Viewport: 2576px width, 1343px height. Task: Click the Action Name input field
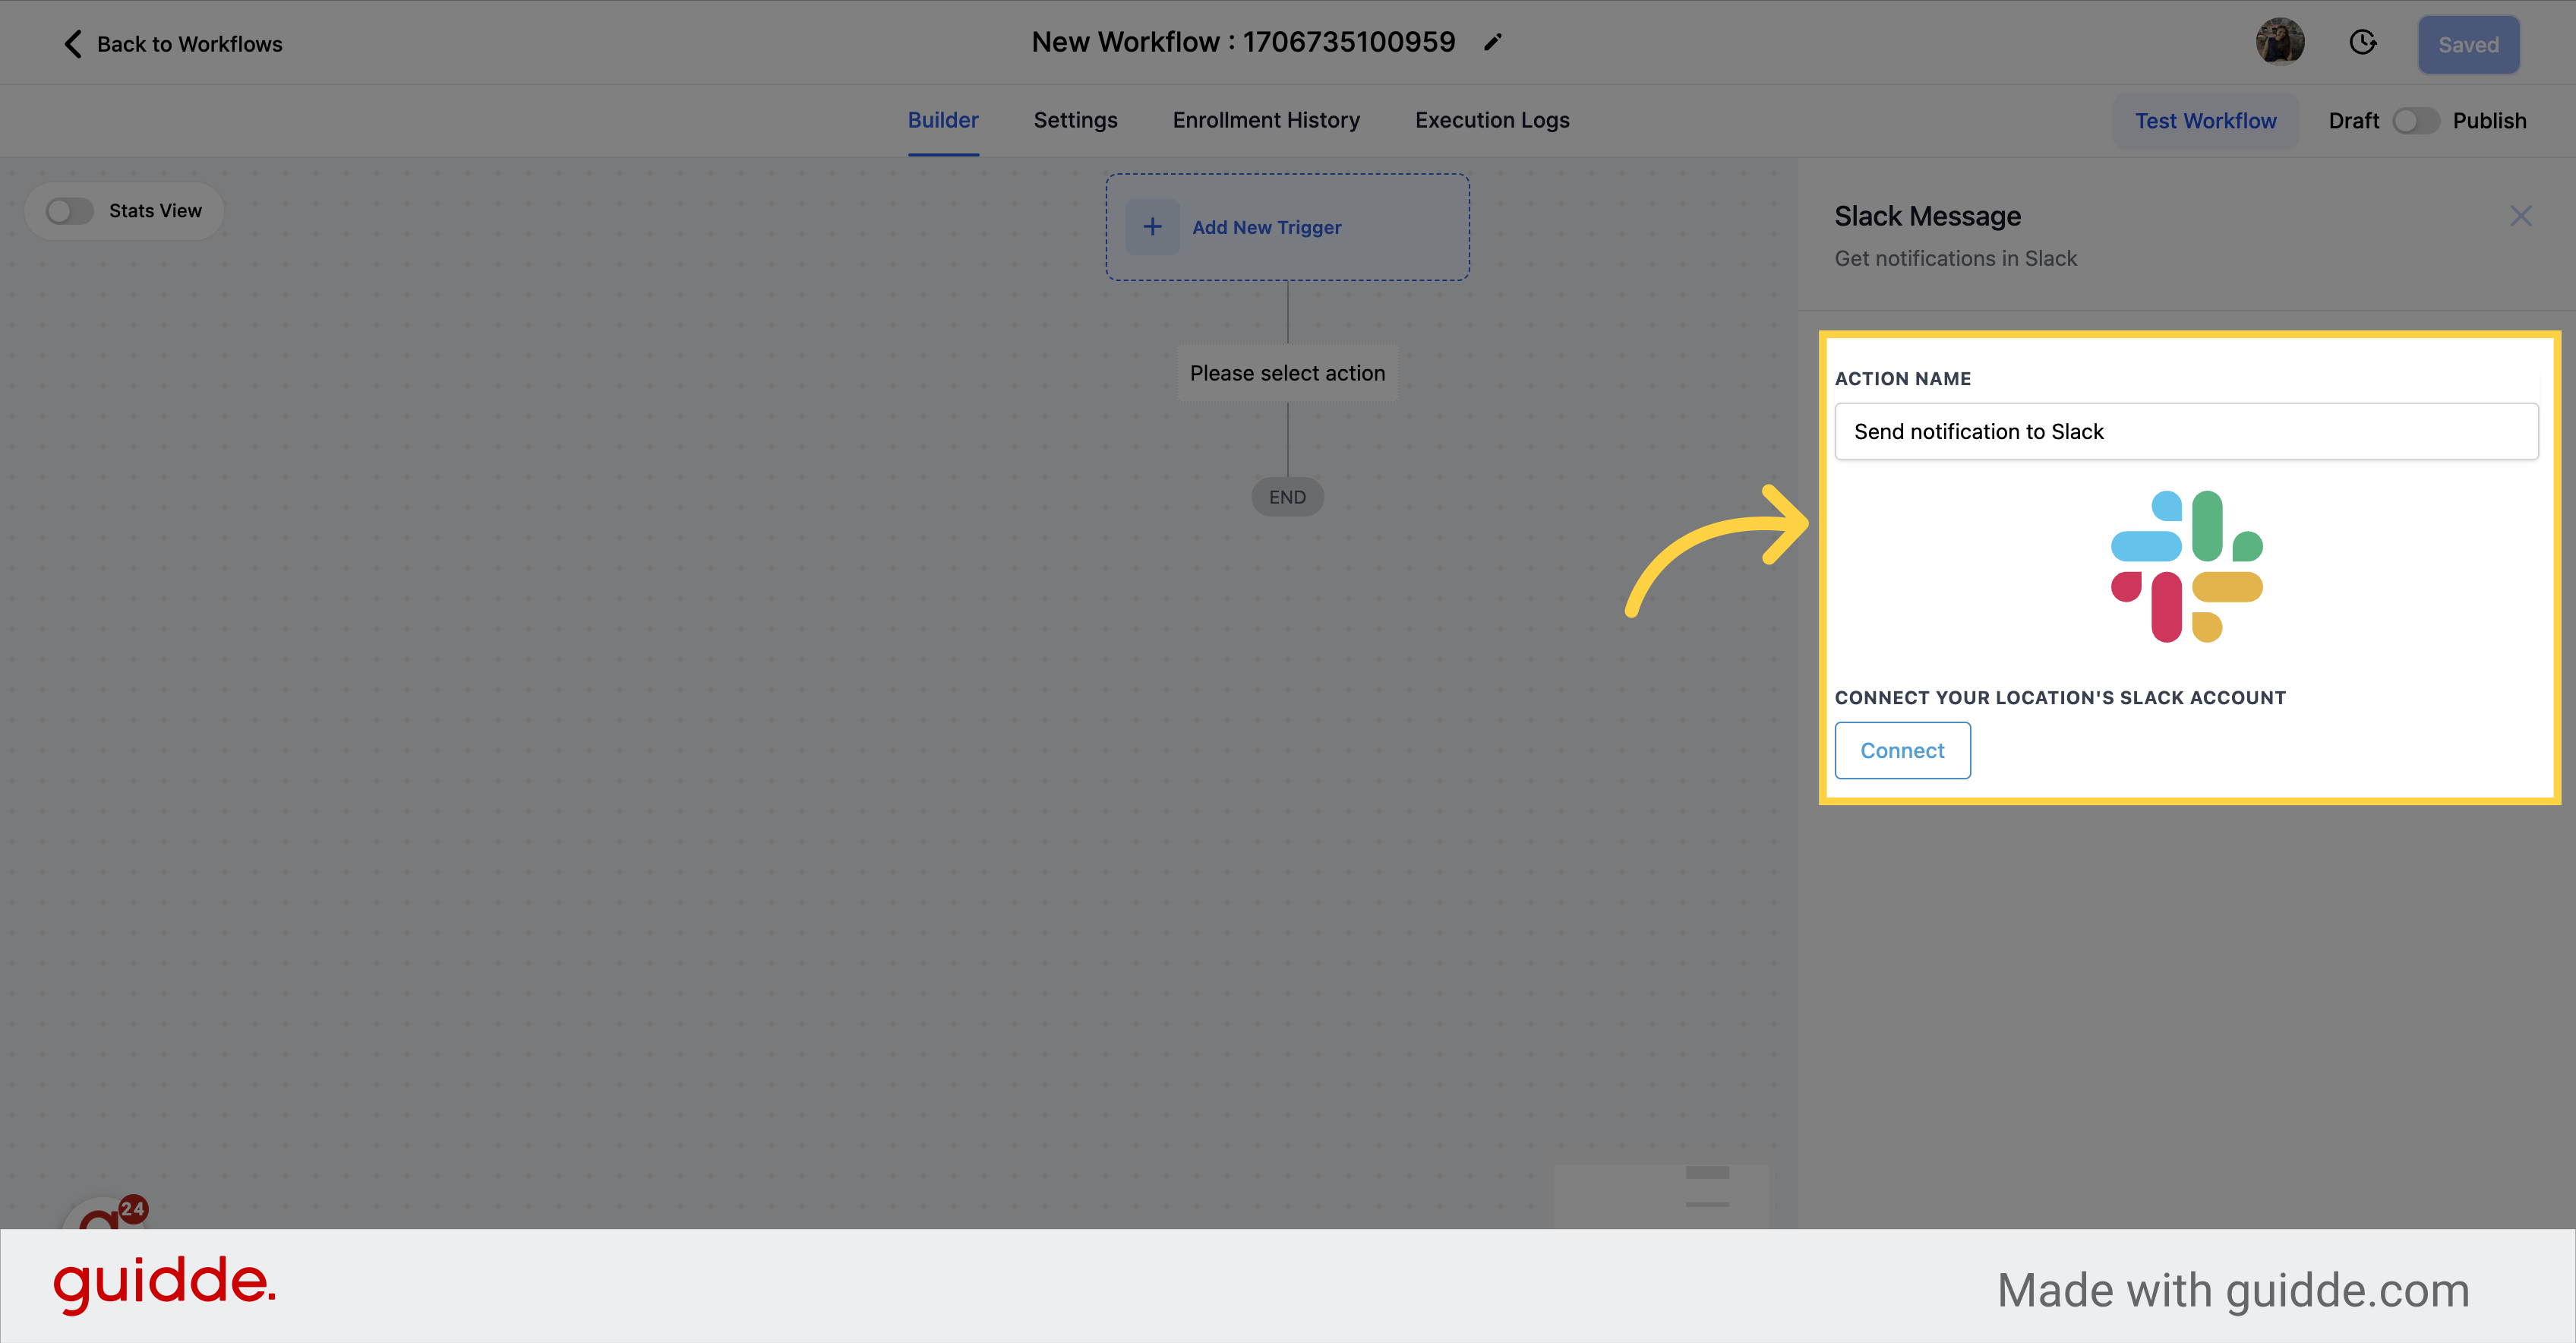pyautogui.click(x=2186, y=431)
